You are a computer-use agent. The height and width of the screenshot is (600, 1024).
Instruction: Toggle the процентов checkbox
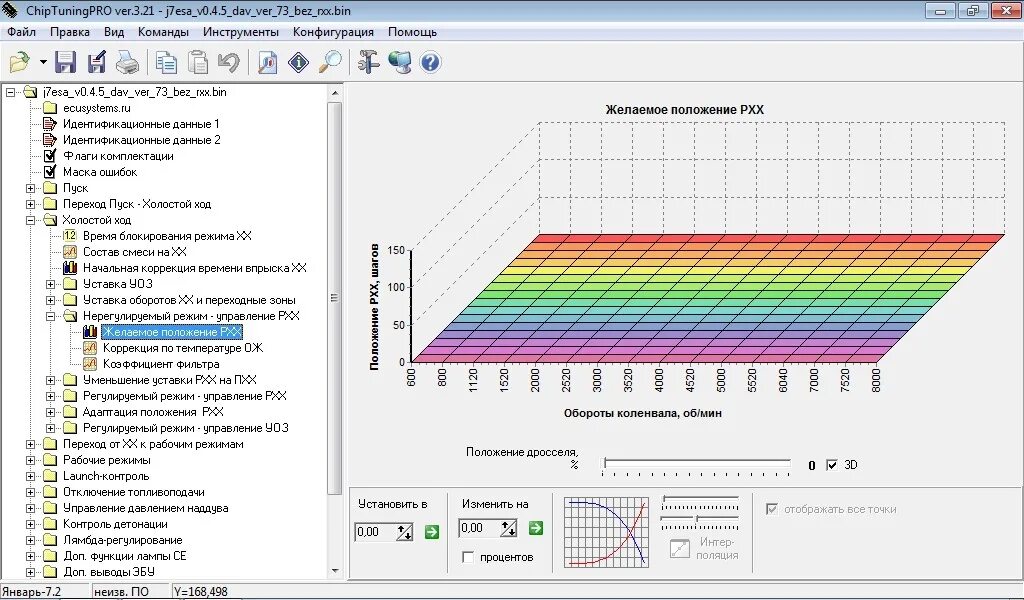point(468,557)
